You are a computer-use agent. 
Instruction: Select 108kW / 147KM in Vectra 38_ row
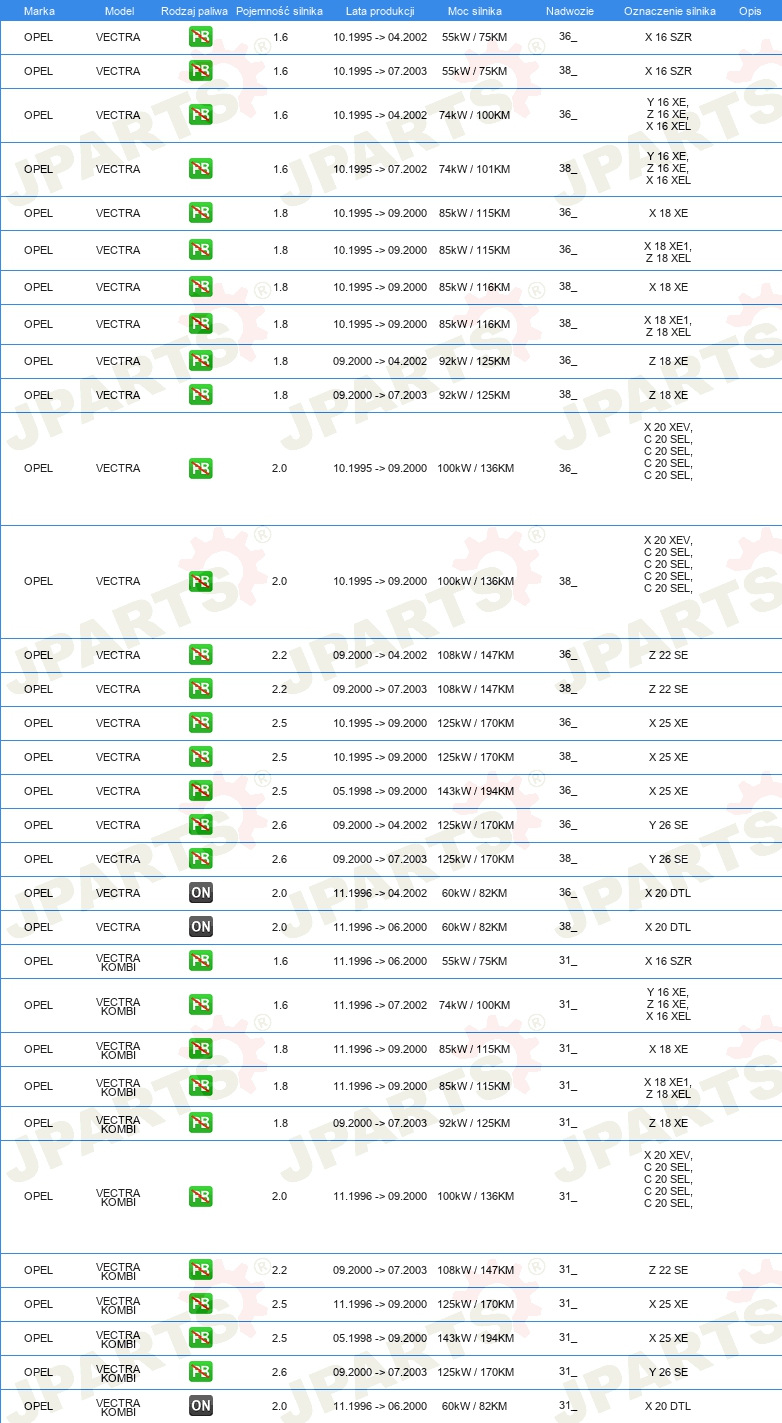(x=474, y=689)
